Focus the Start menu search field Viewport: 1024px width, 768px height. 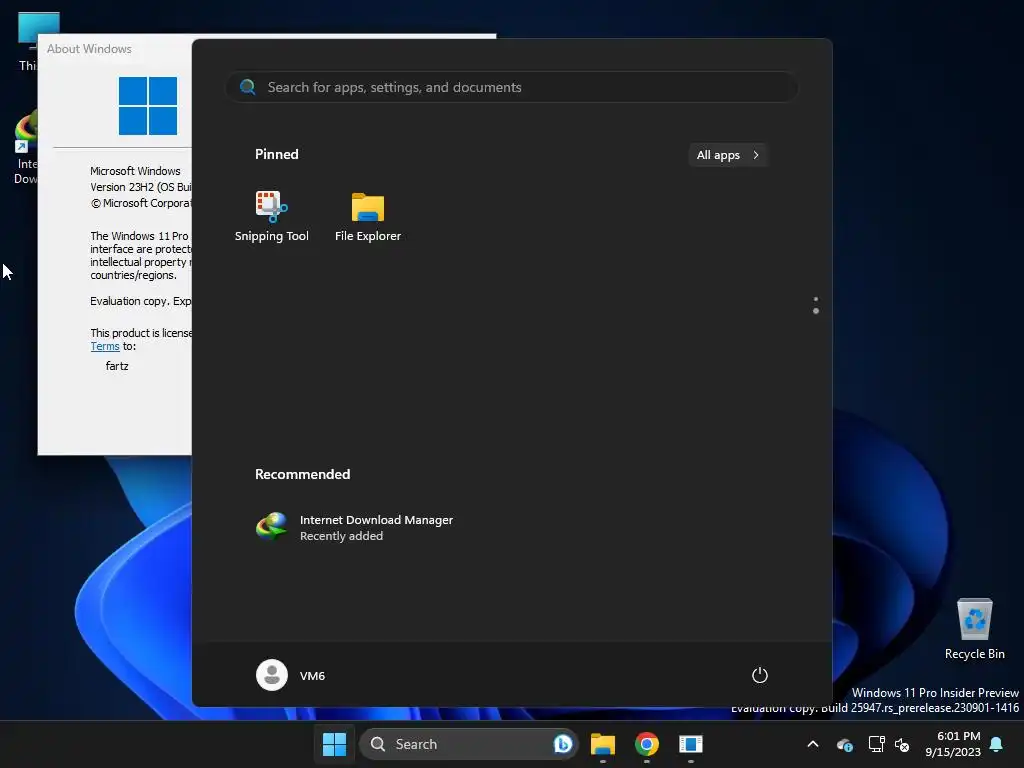click(x=512, y=88)
